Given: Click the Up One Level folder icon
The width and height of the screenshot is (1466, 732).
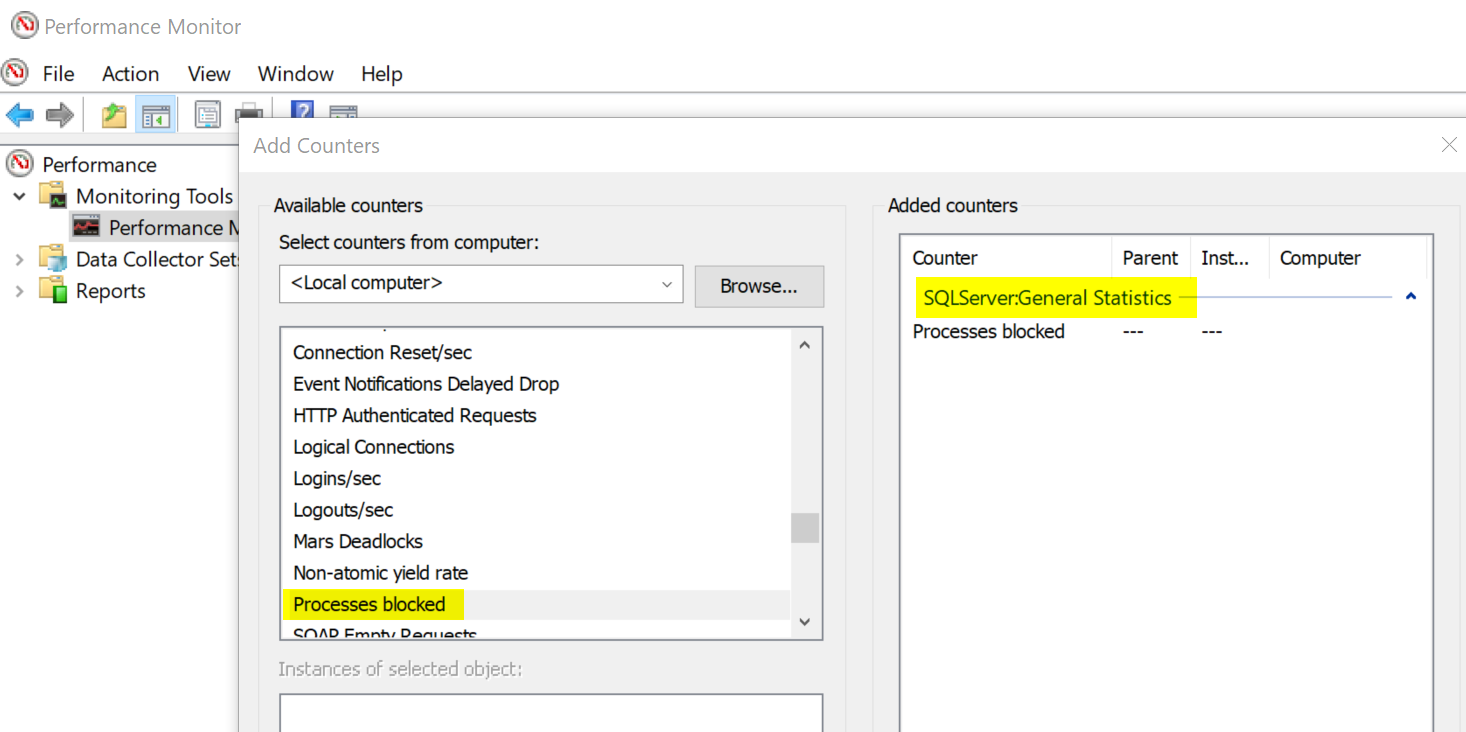Looking at the screenshot, I should pyautogui.click(x=114, y=115).
